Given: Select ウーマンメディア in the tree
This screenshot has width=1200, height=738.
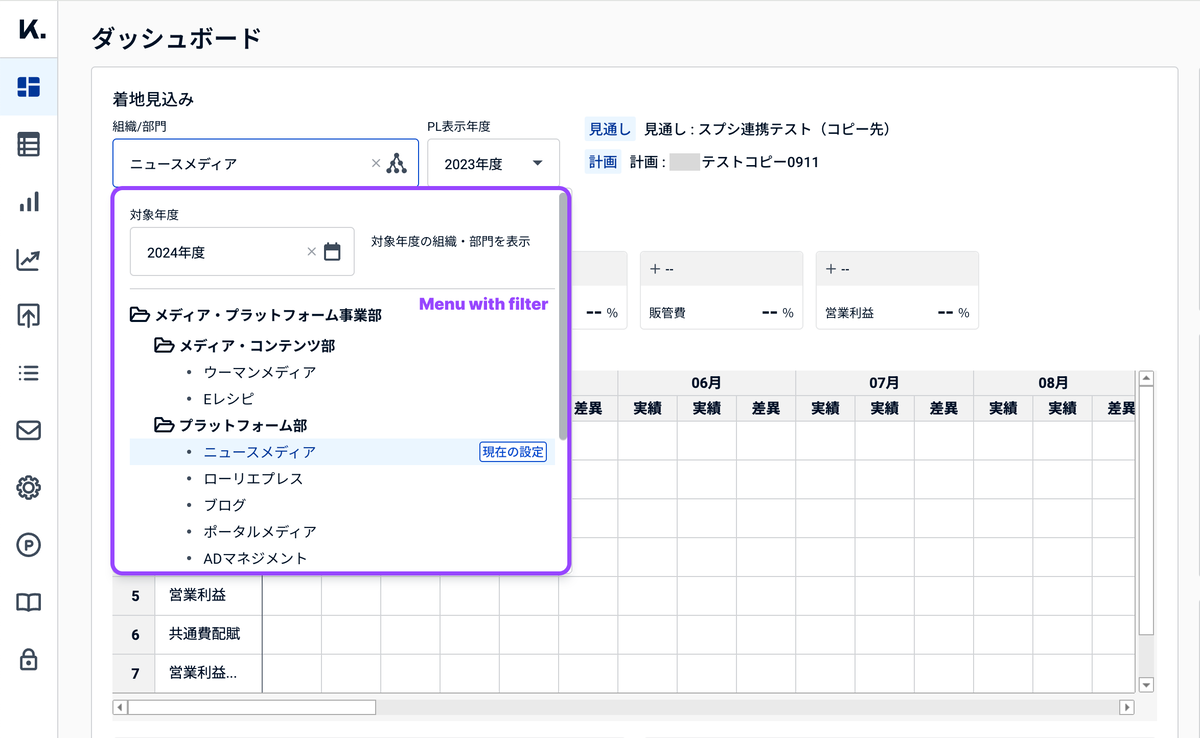Looking at the screenshot, I should click(259, 372).
